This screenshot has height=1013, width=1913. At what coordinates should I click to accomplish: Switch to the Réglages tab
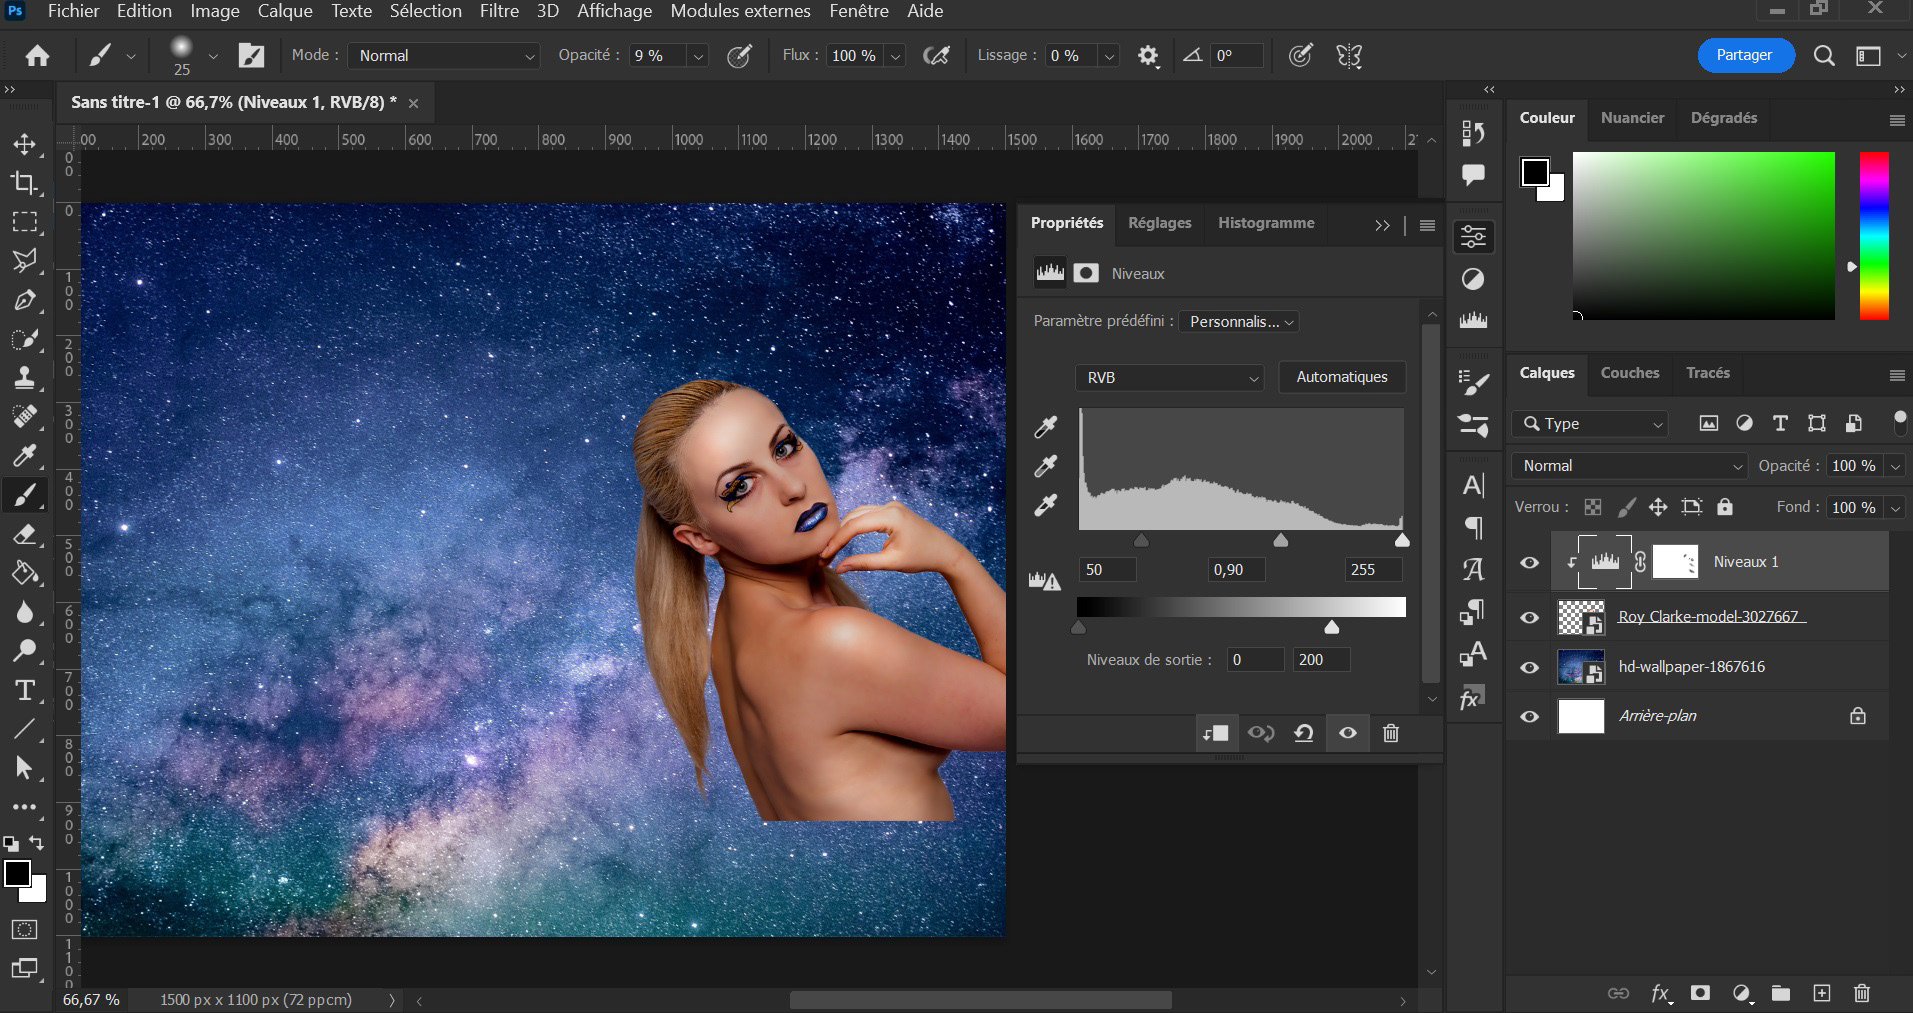[x=1160, y=223]
